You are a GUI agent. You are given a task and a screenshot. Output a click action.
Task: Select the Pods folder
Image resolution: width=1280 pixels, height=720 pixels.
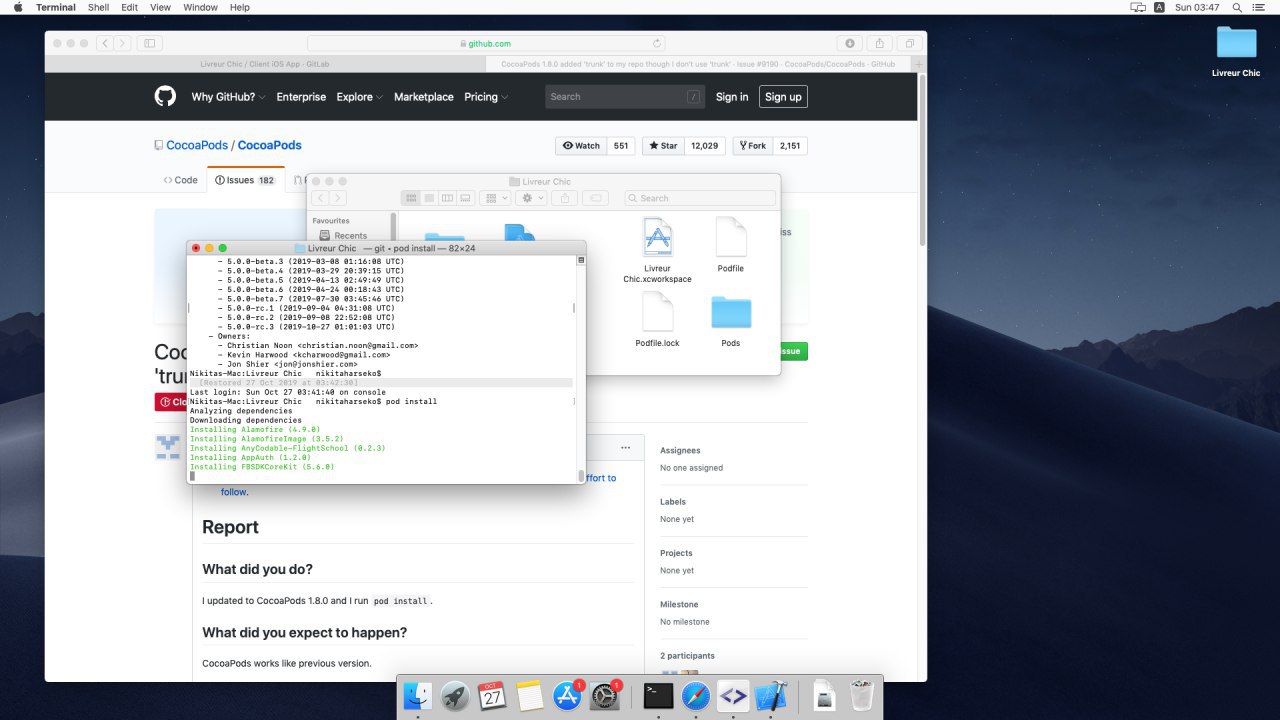(x=731, y=321)
